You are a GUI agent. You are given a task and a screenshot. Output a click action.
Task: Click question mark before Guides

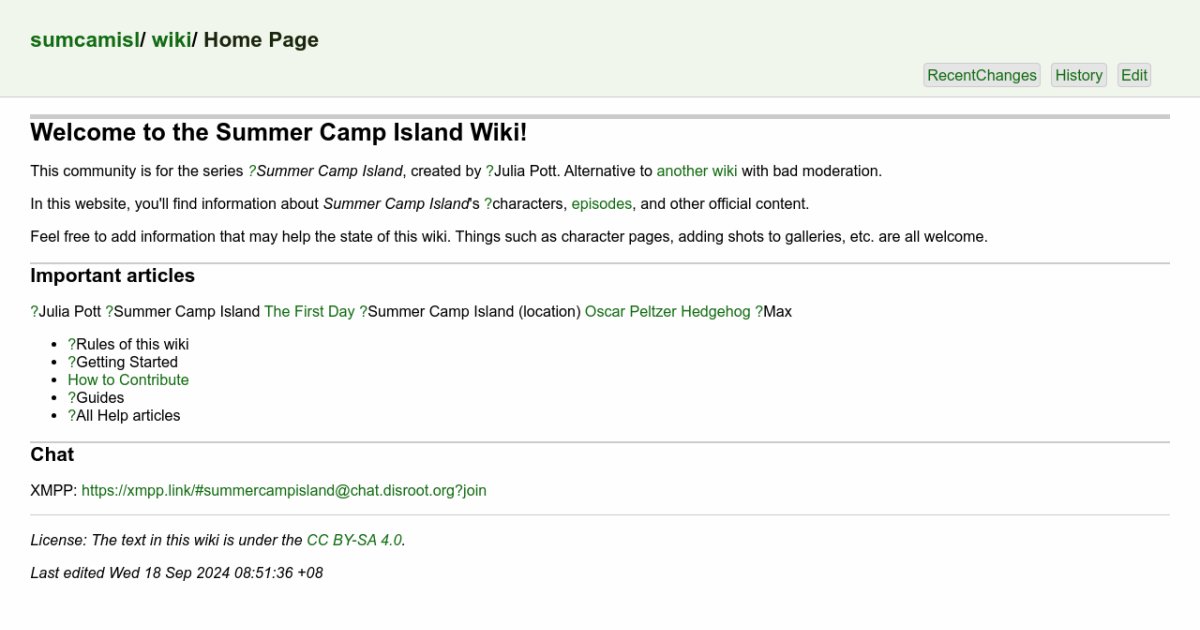click(x=72, y=398)
